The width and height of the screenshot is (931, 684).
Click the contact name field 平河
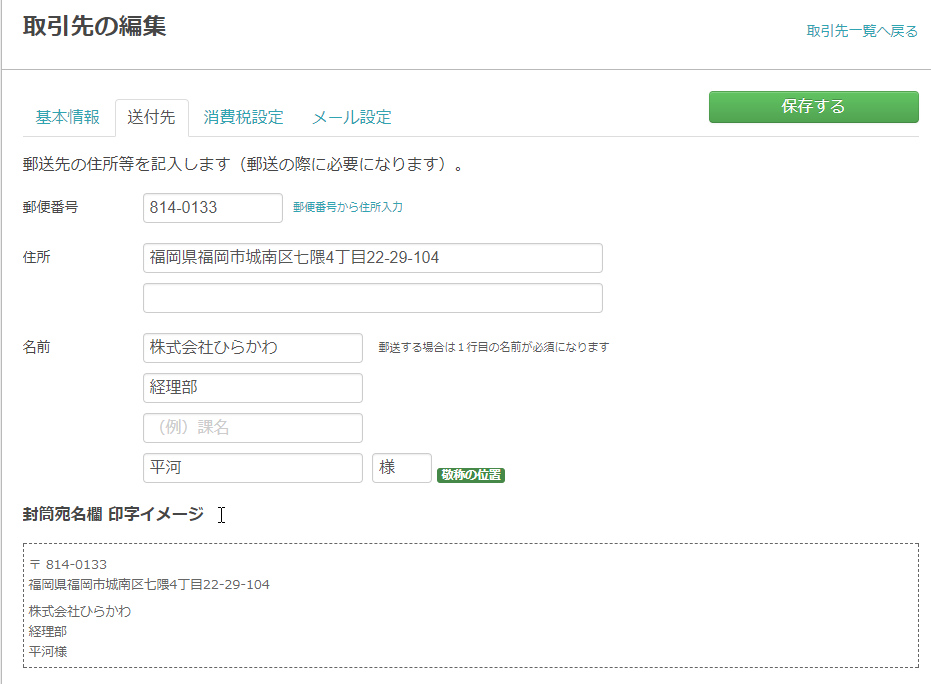coord(253,468)
